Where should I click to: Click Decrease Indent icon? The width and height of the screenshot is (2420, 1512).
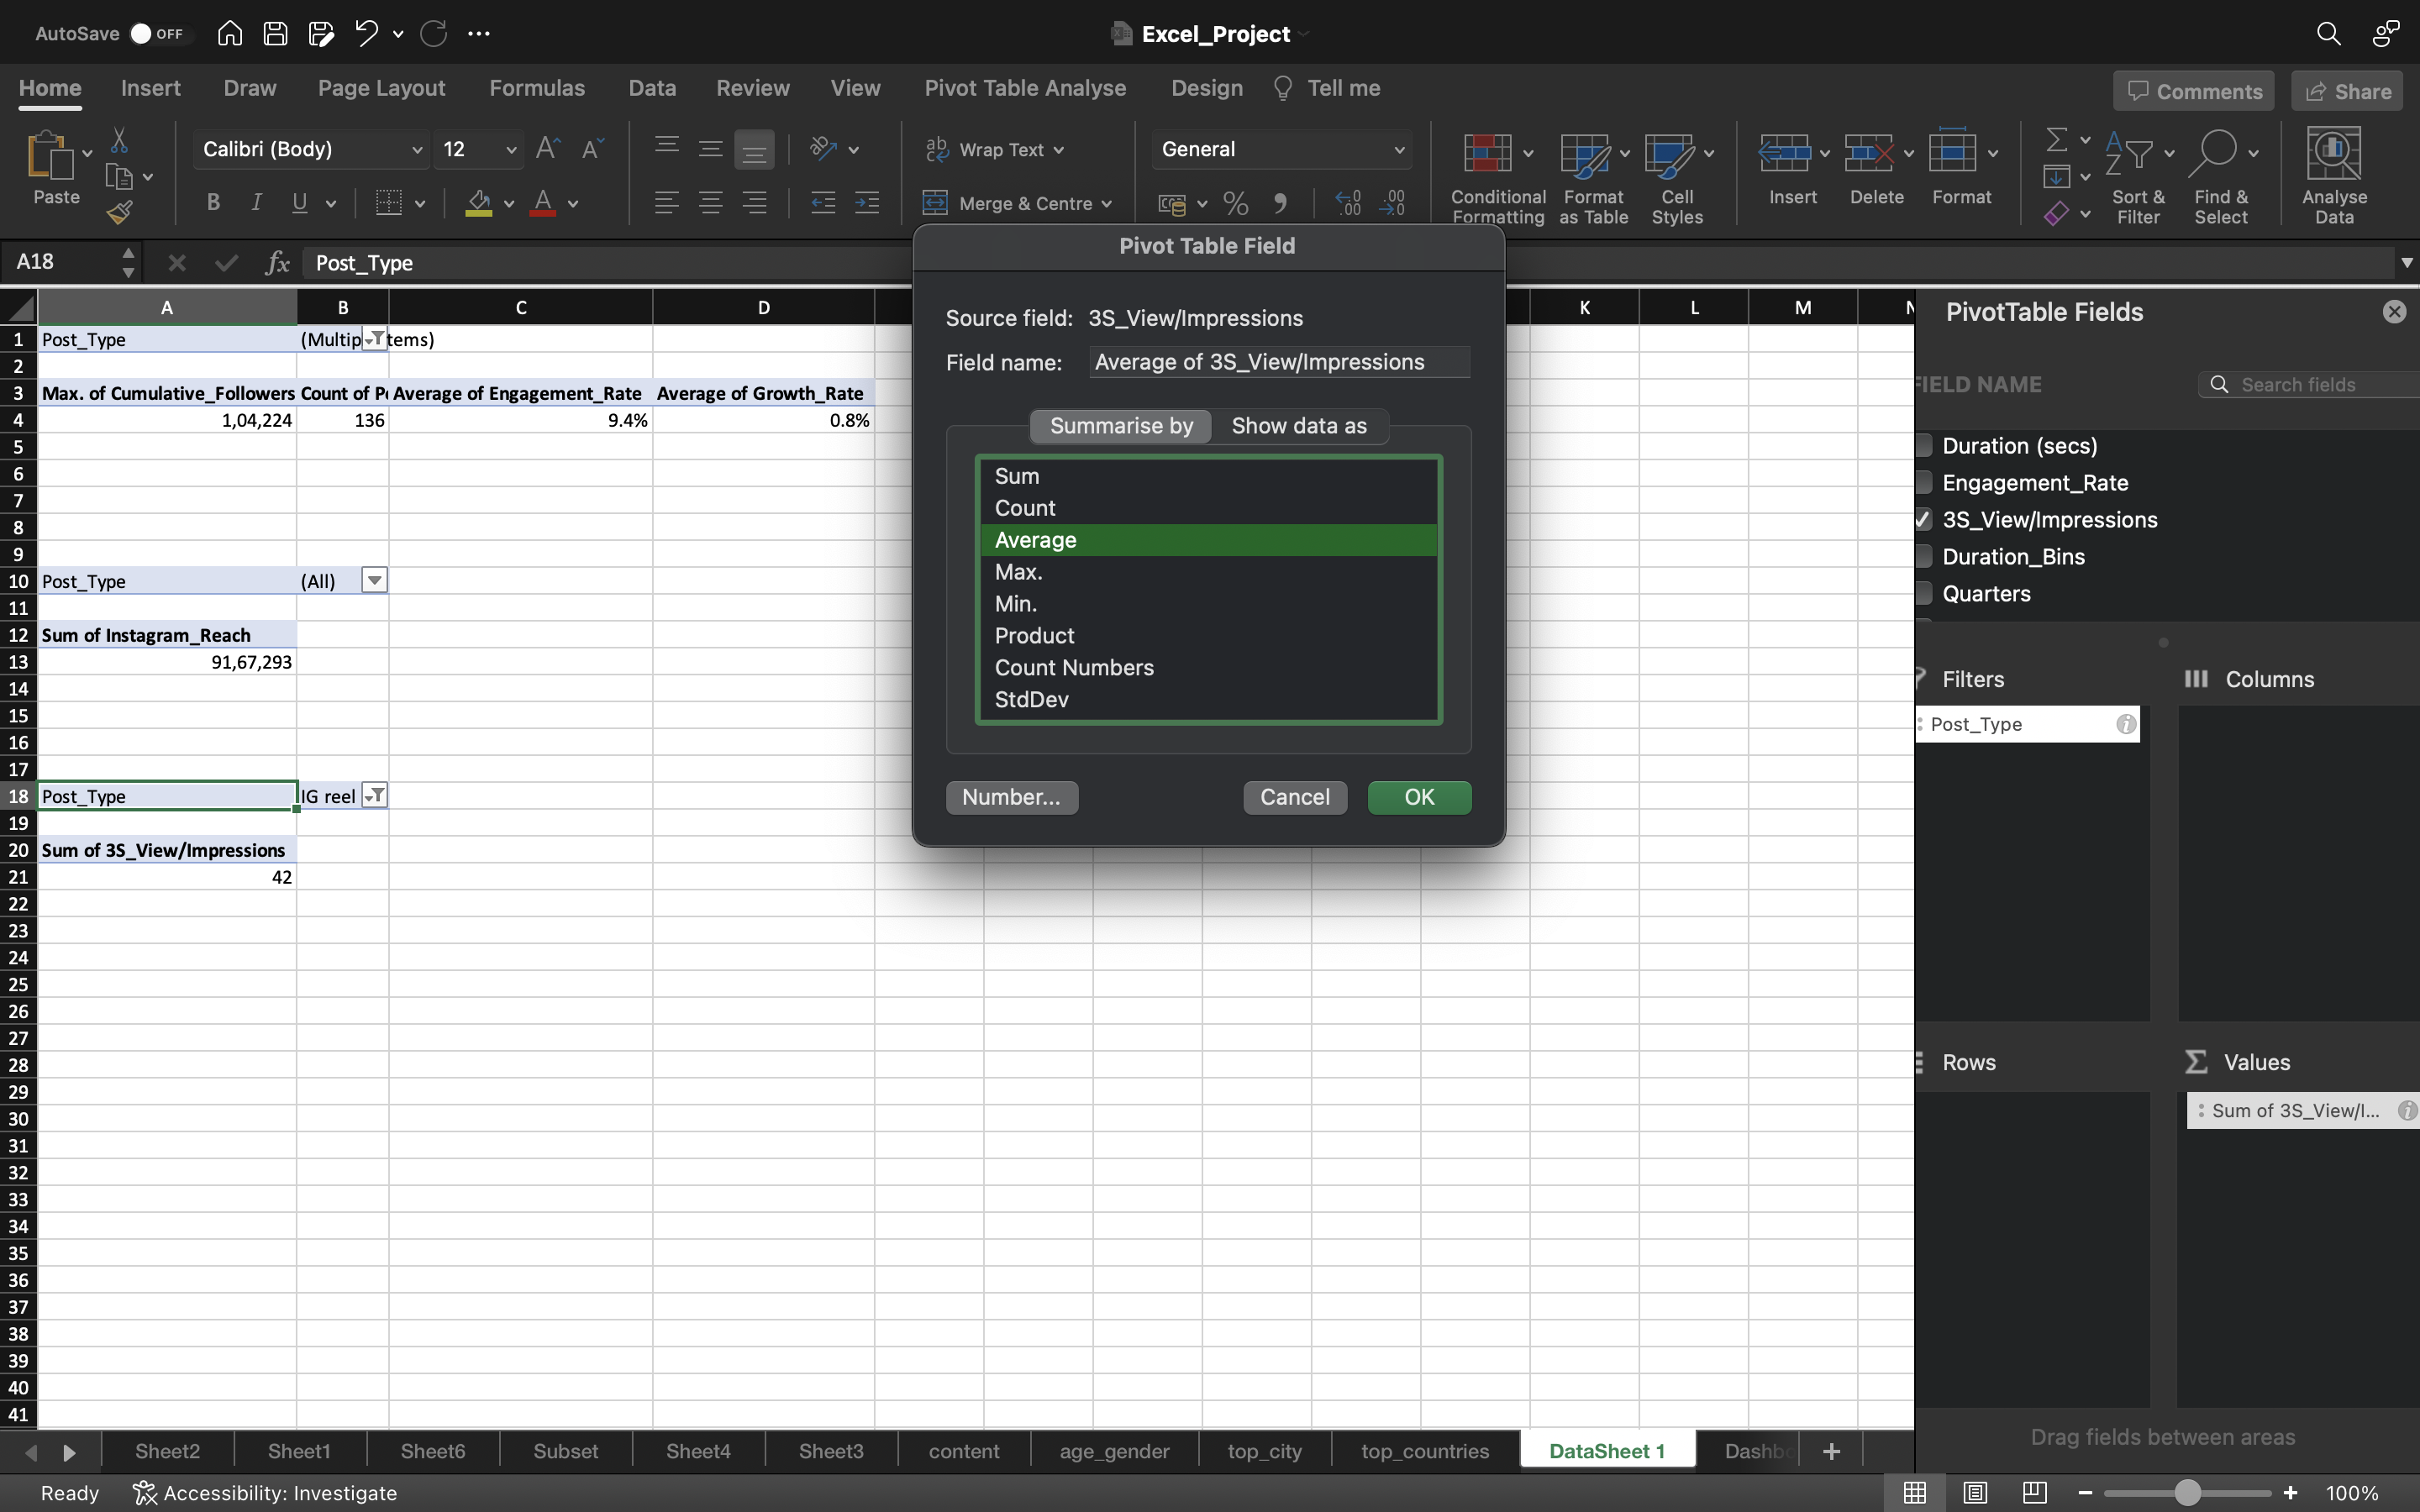click(x=823, y=203)
